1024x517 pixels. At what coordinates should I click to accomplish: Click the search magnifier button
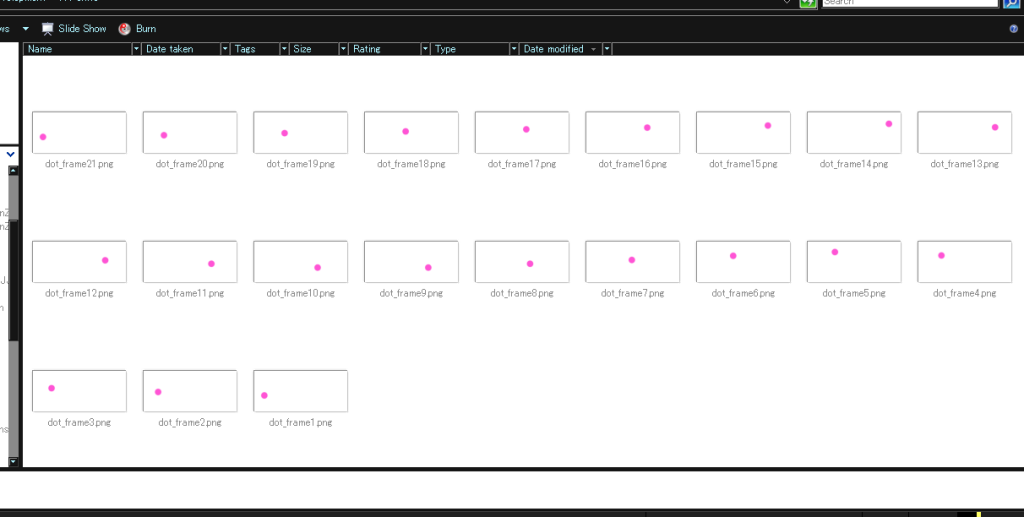click(x=1011, y=3)
